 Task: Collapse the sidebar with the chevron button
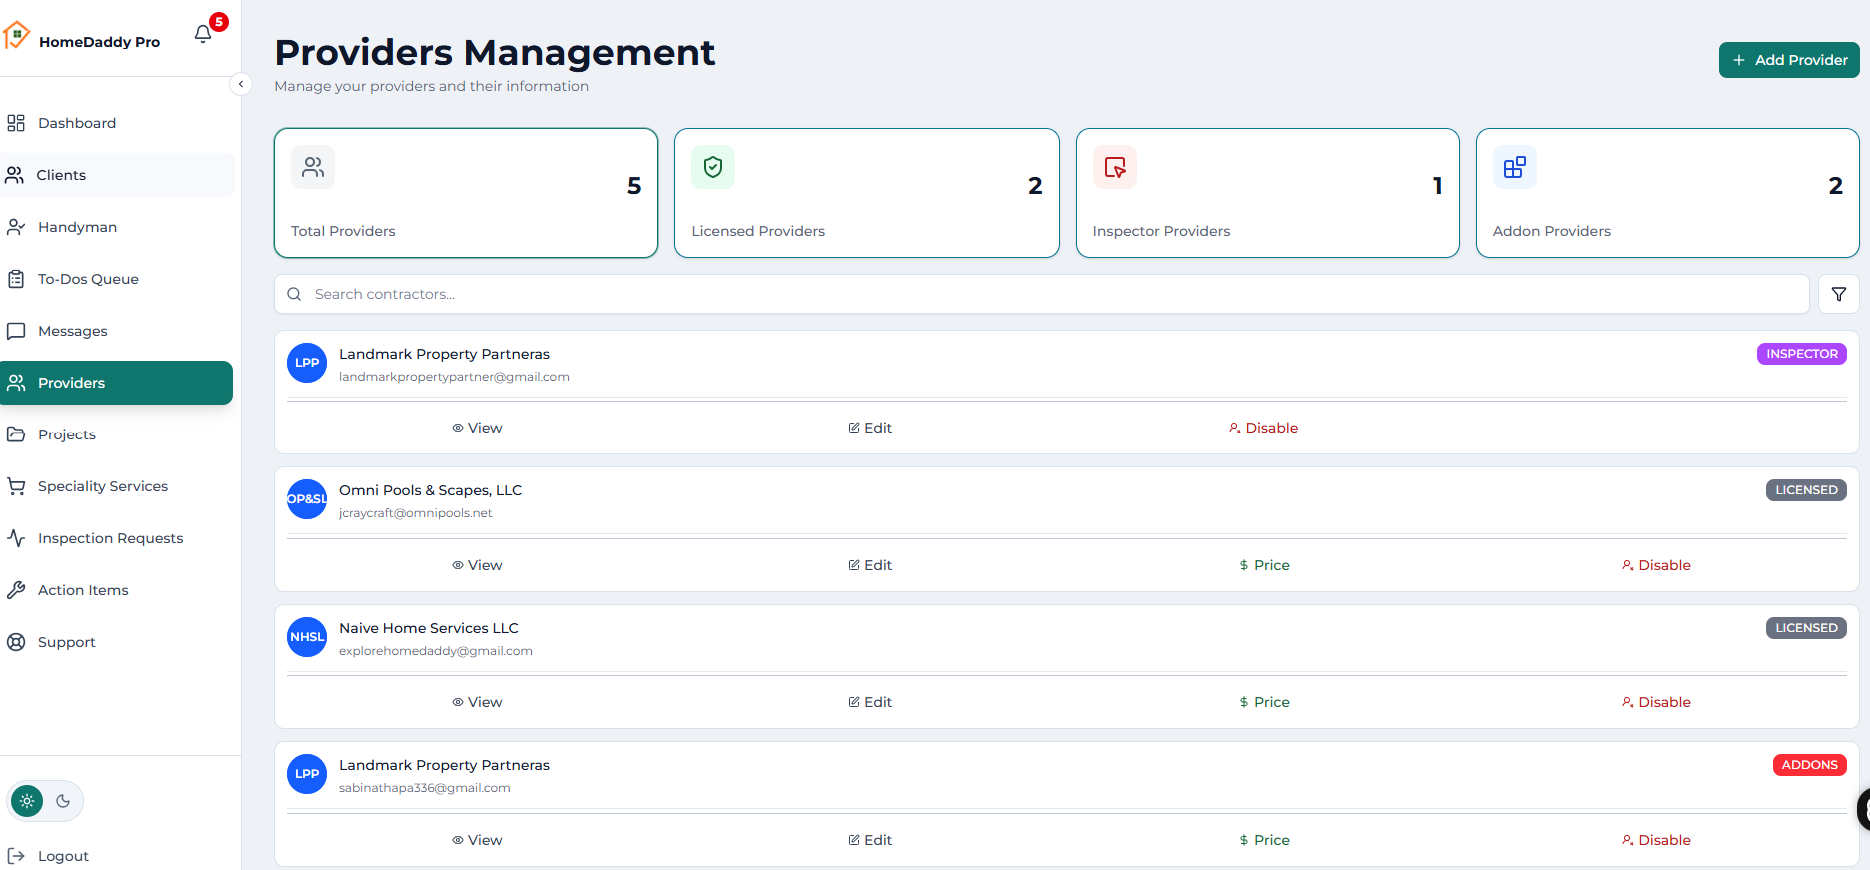pyautogui.click(x=241, y=84)
